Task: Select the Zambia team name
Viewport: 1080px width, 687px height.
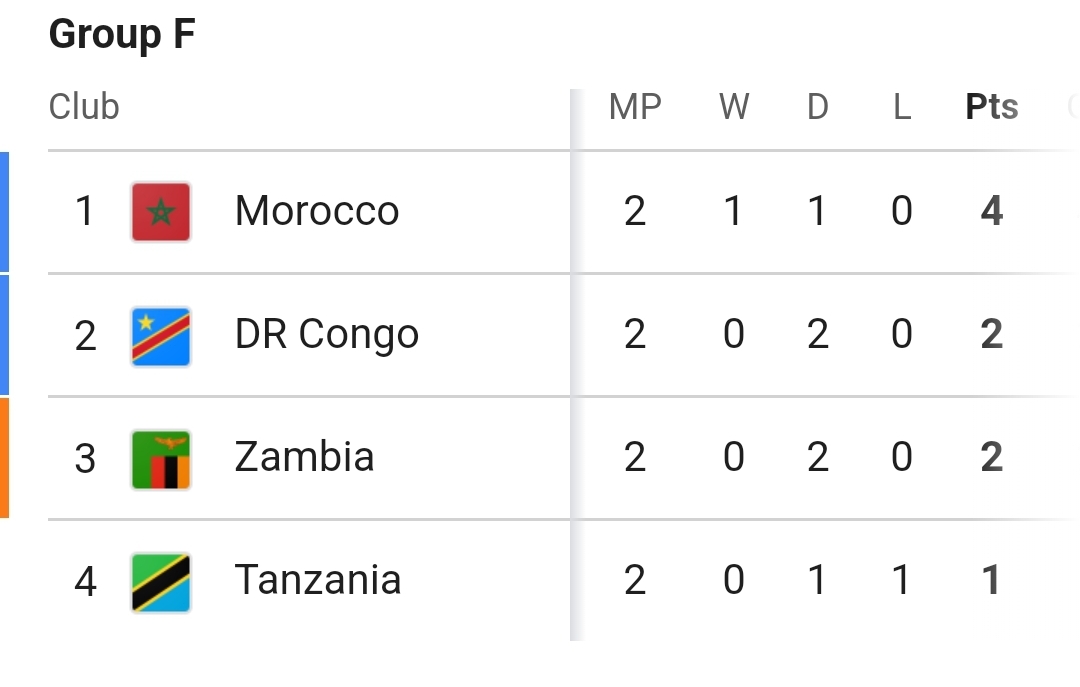Action: pos(304,457)
